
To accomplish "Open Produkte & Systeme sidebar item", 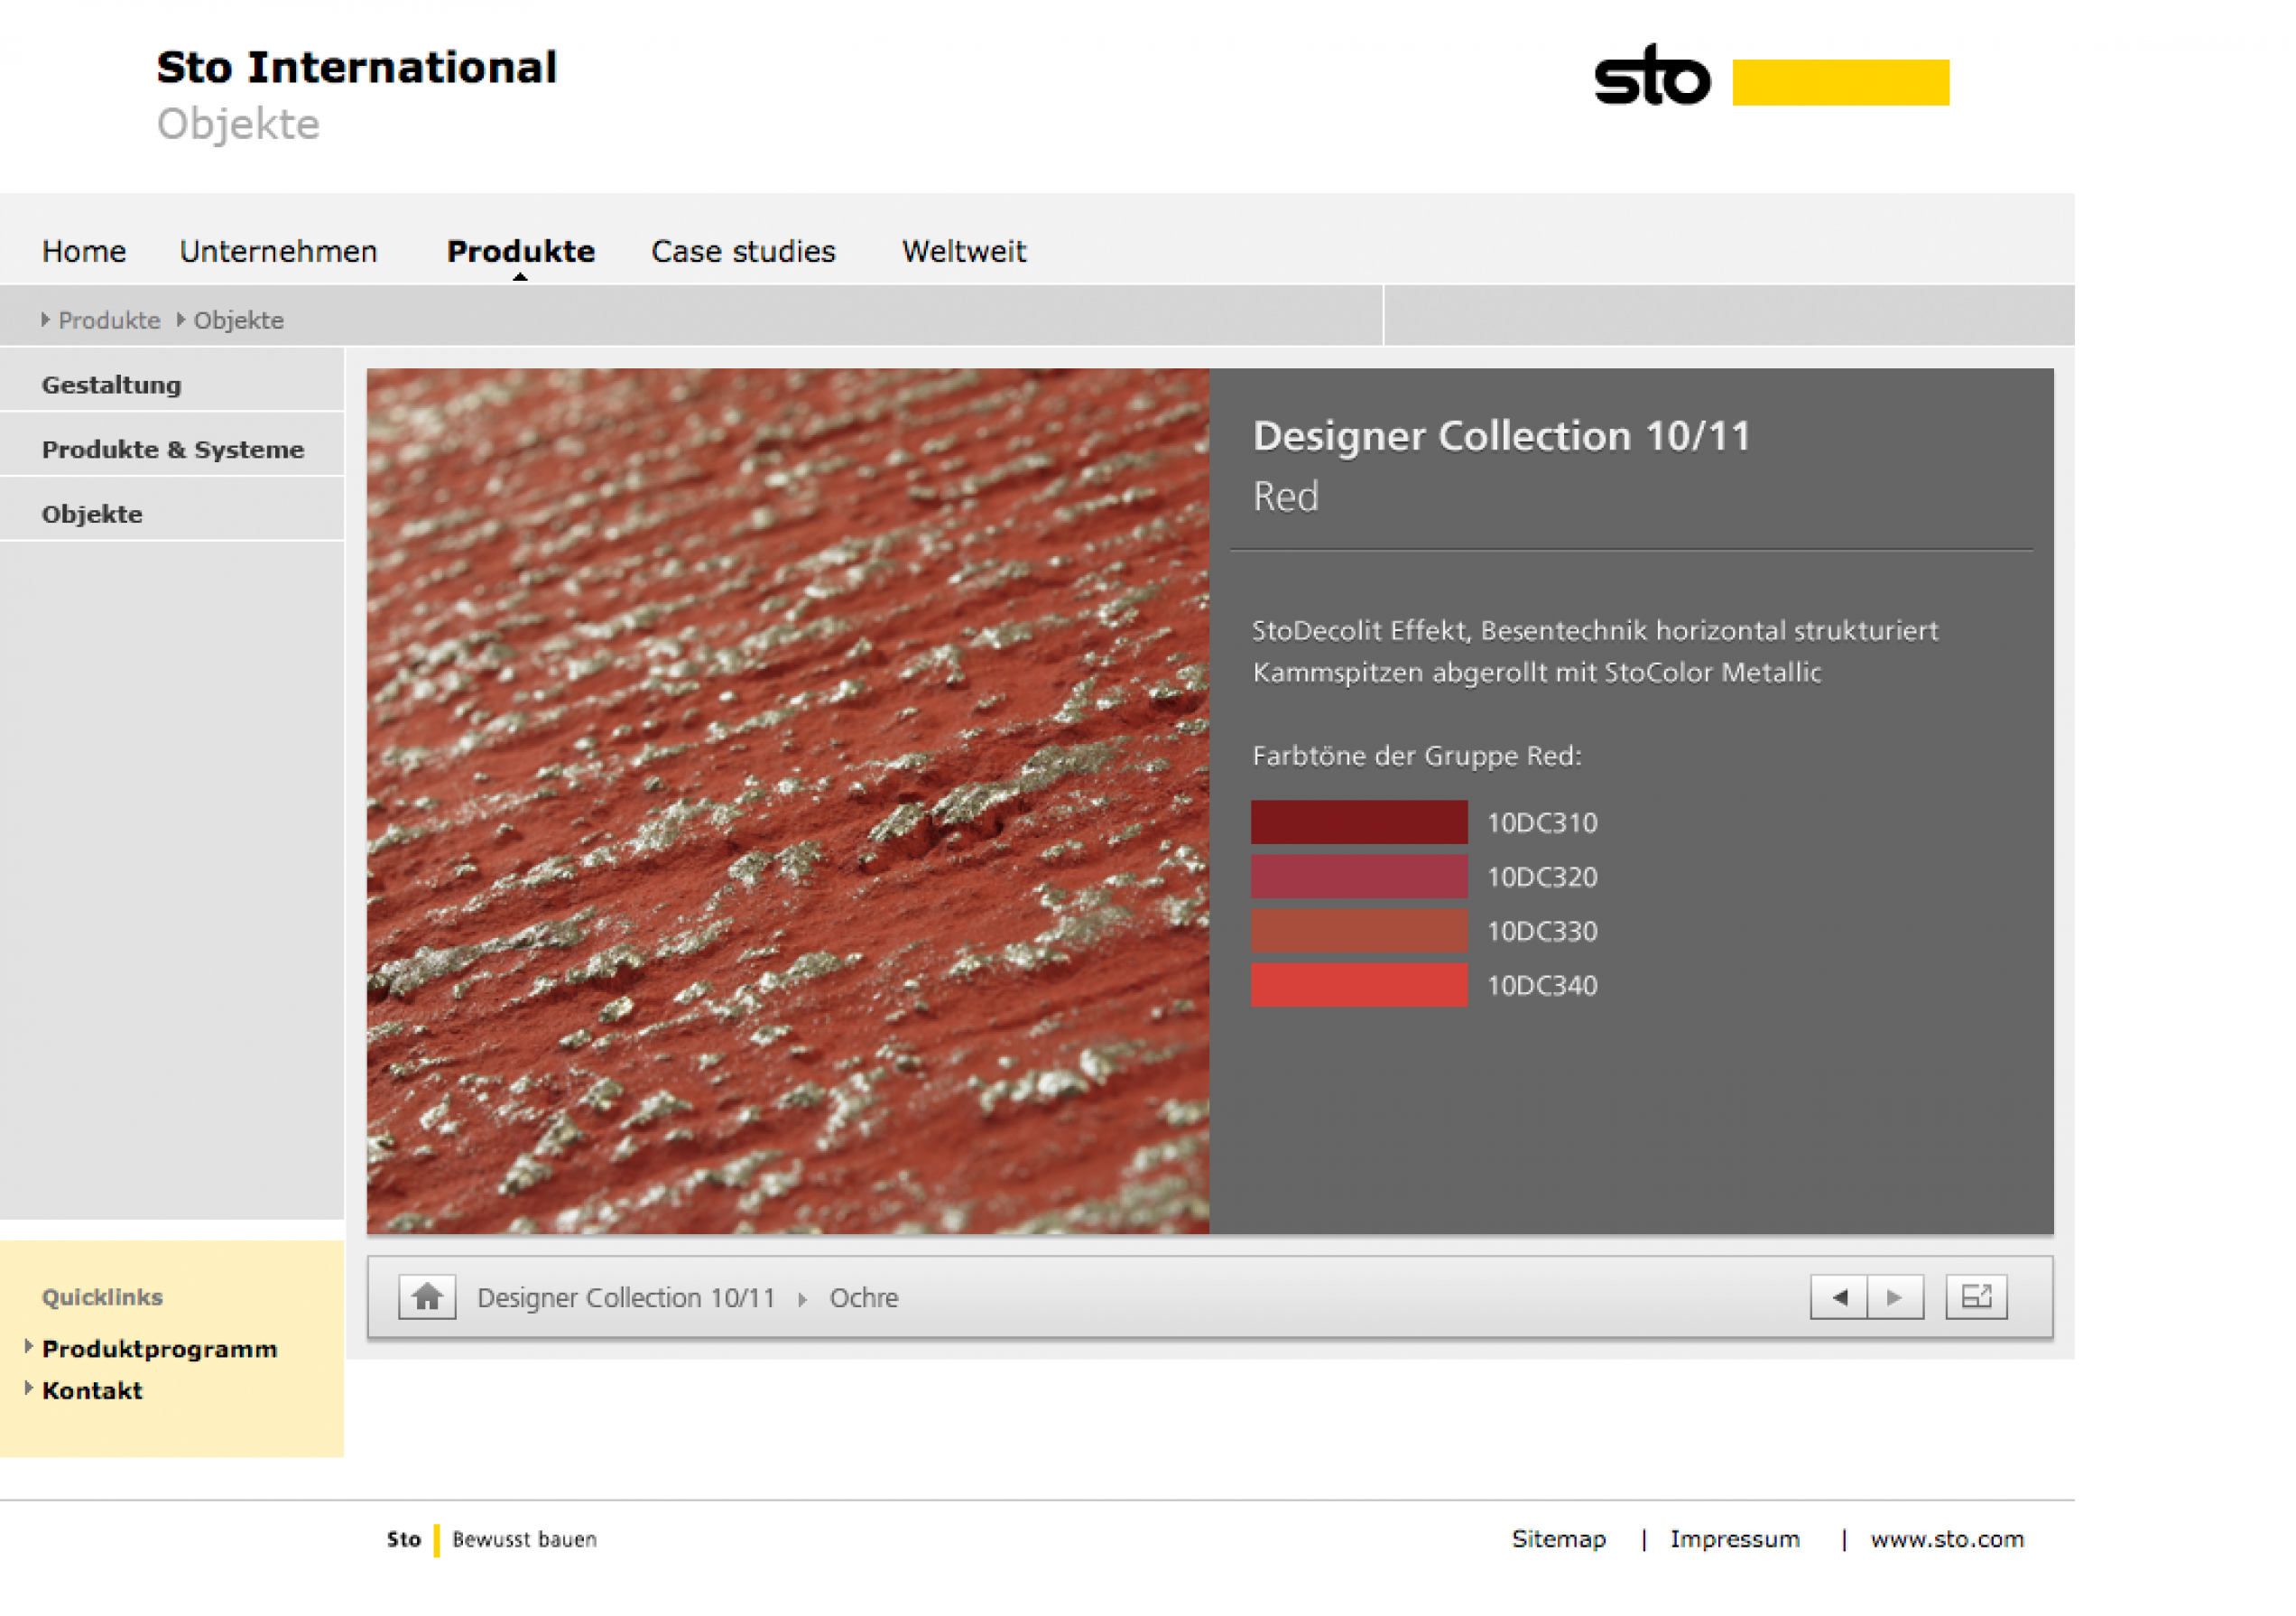I will 172,449.
